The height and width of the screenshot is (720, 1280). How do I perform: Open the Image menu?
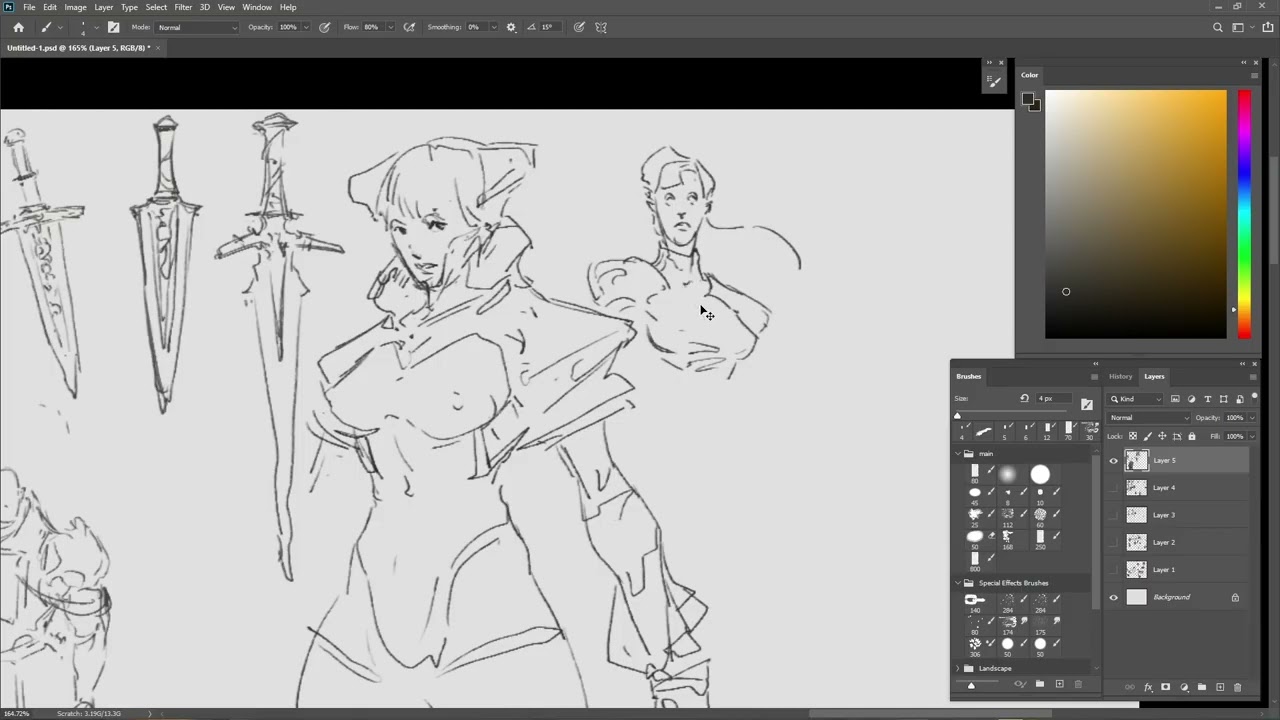coord(75,7)
